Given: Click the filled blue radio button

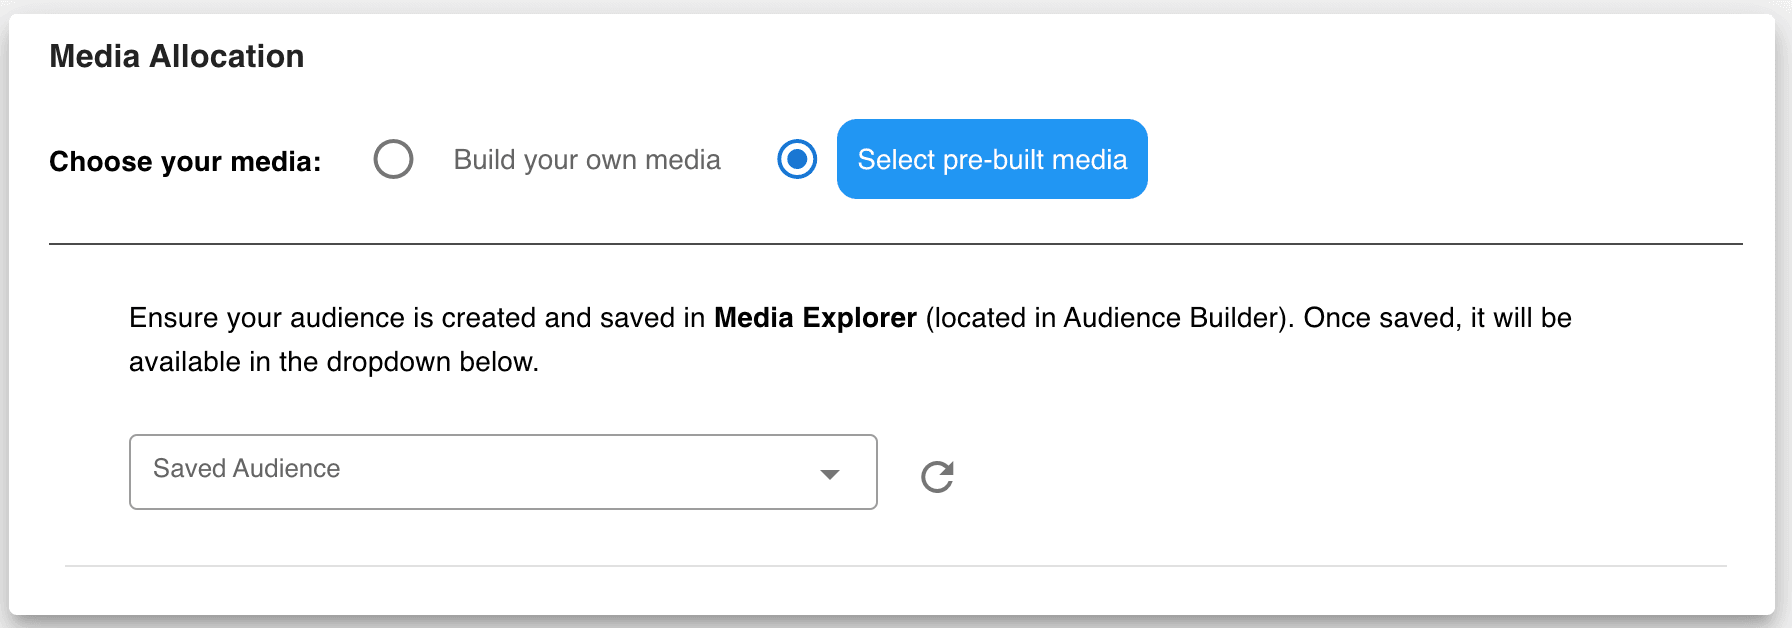Looking at the screenshot, I should coord(797,159).
